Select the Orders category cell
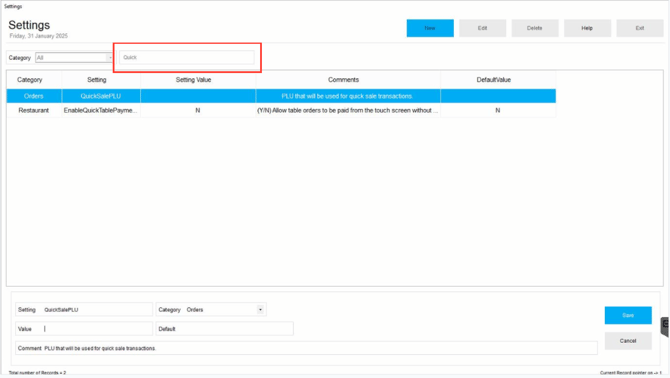Screen dimensions: 670x378 [34, 96]
